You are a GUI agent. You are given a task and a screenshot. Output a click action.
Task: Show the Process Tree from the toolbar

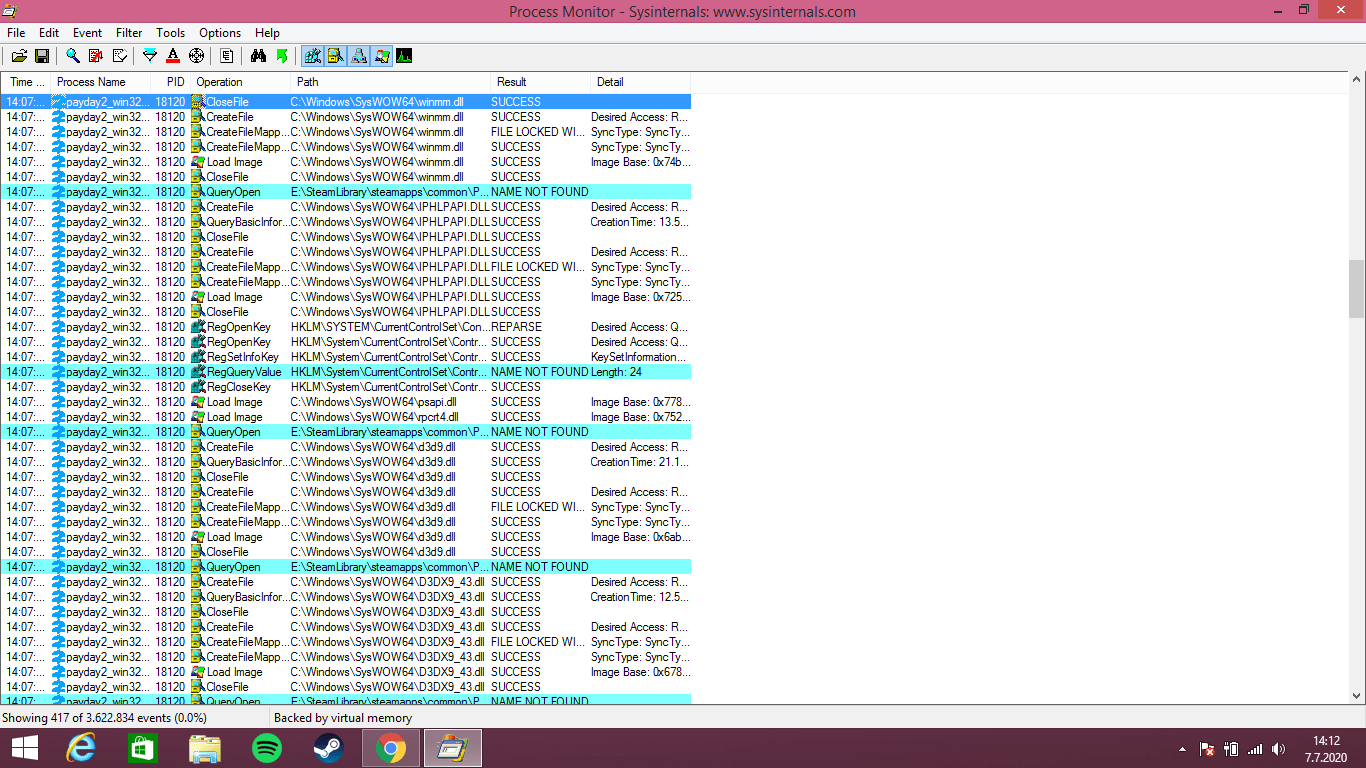pos(227,56)
